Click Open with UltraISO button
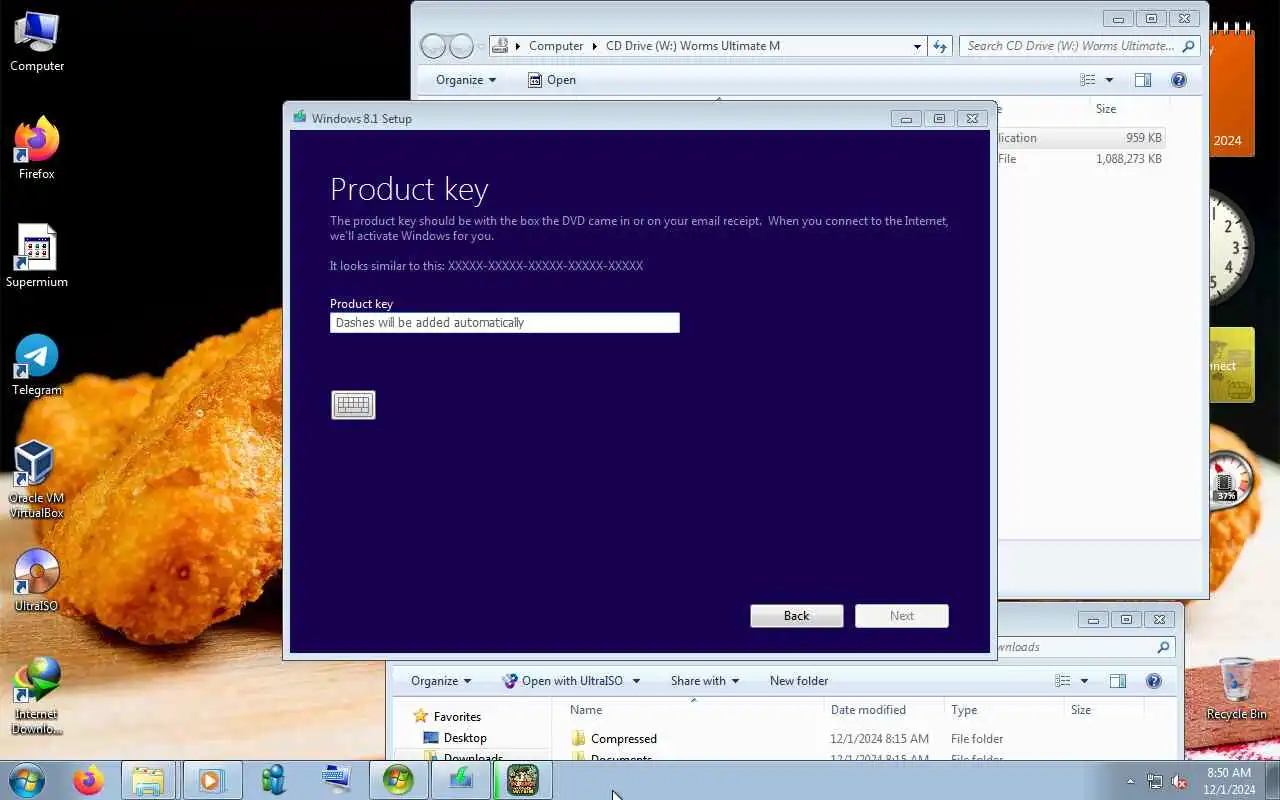Screen dimensions: 1280x800 click(x=562, y=681)
